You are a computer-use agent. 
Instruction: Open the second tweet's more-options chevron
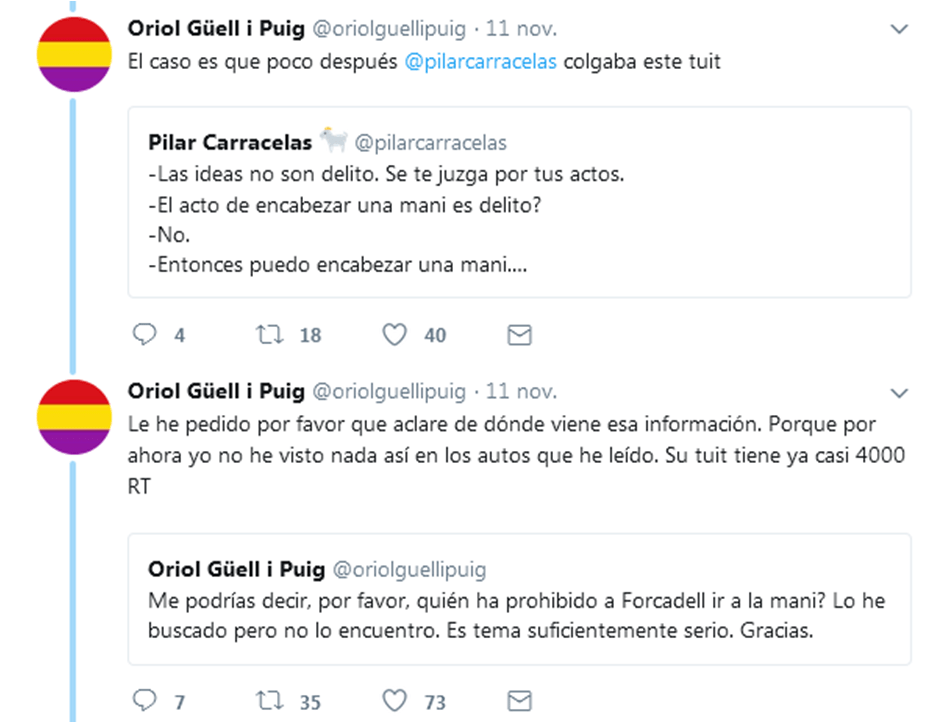[x=898, y=392]
